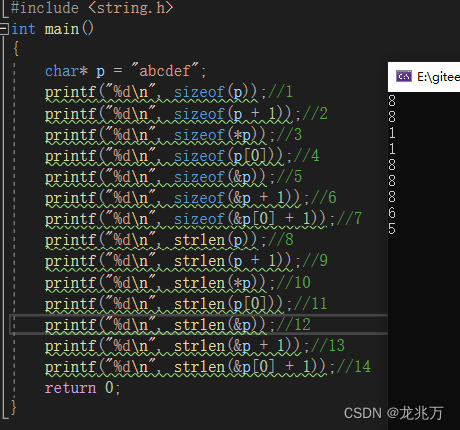The height and width of the screenshot is (430, 460).
Task: Click the strlen(&p[0] + 1) line with comment //14
Action: coord(208,367)
